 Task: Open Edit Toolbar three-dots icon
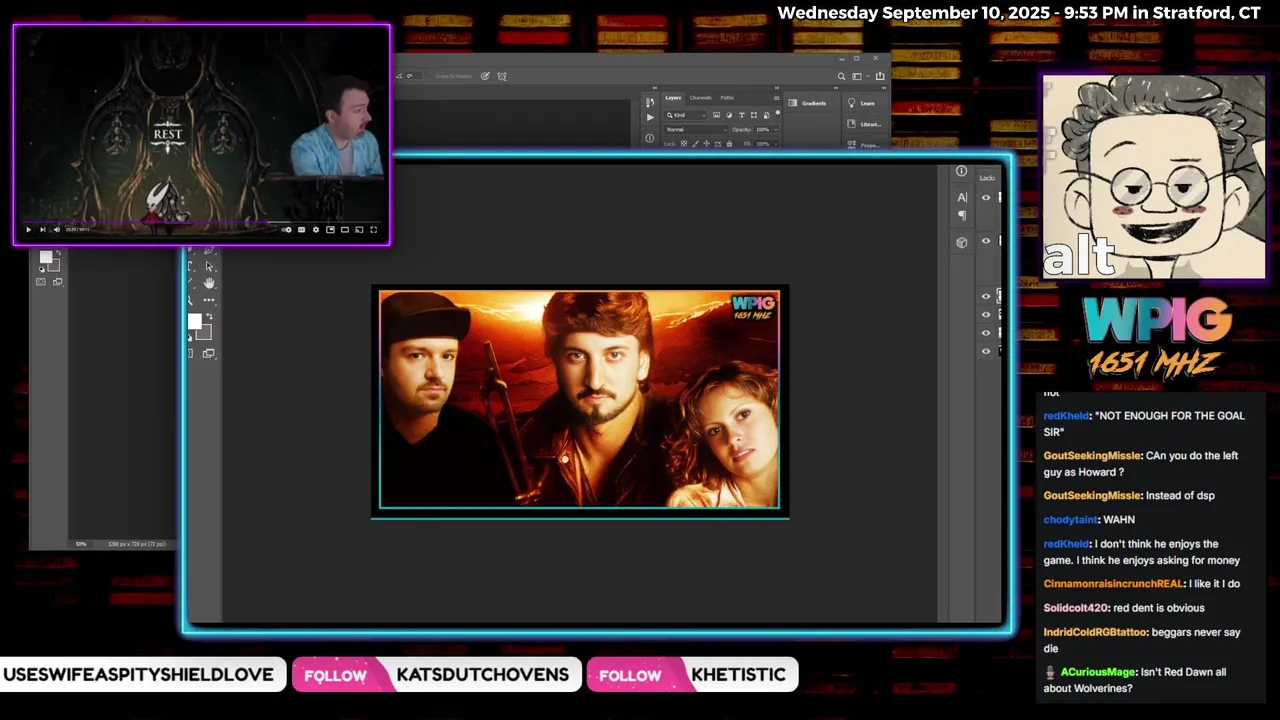tap(209, 300)
